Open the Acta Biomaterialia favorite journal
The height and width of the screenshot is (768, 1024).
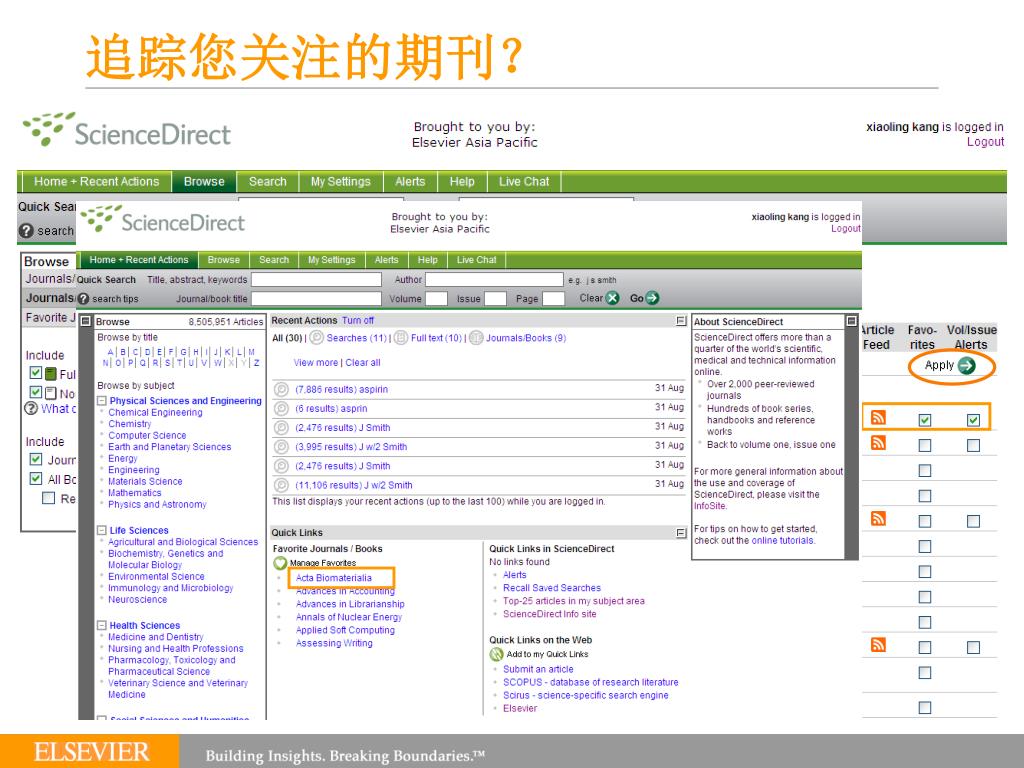334,578
